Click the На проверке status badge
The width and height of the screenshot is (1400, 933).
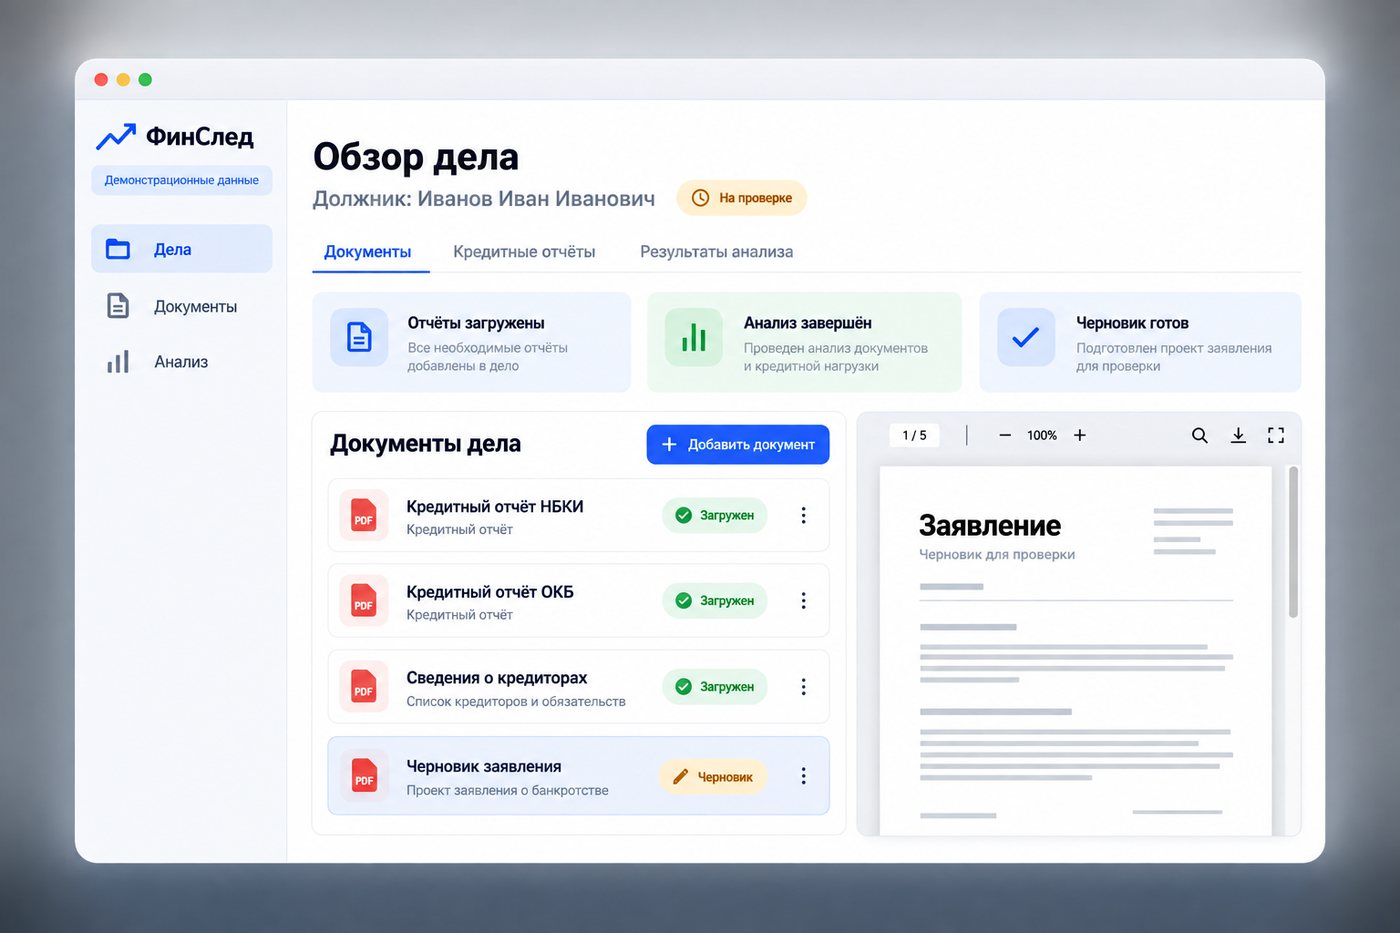coord(741,198)
